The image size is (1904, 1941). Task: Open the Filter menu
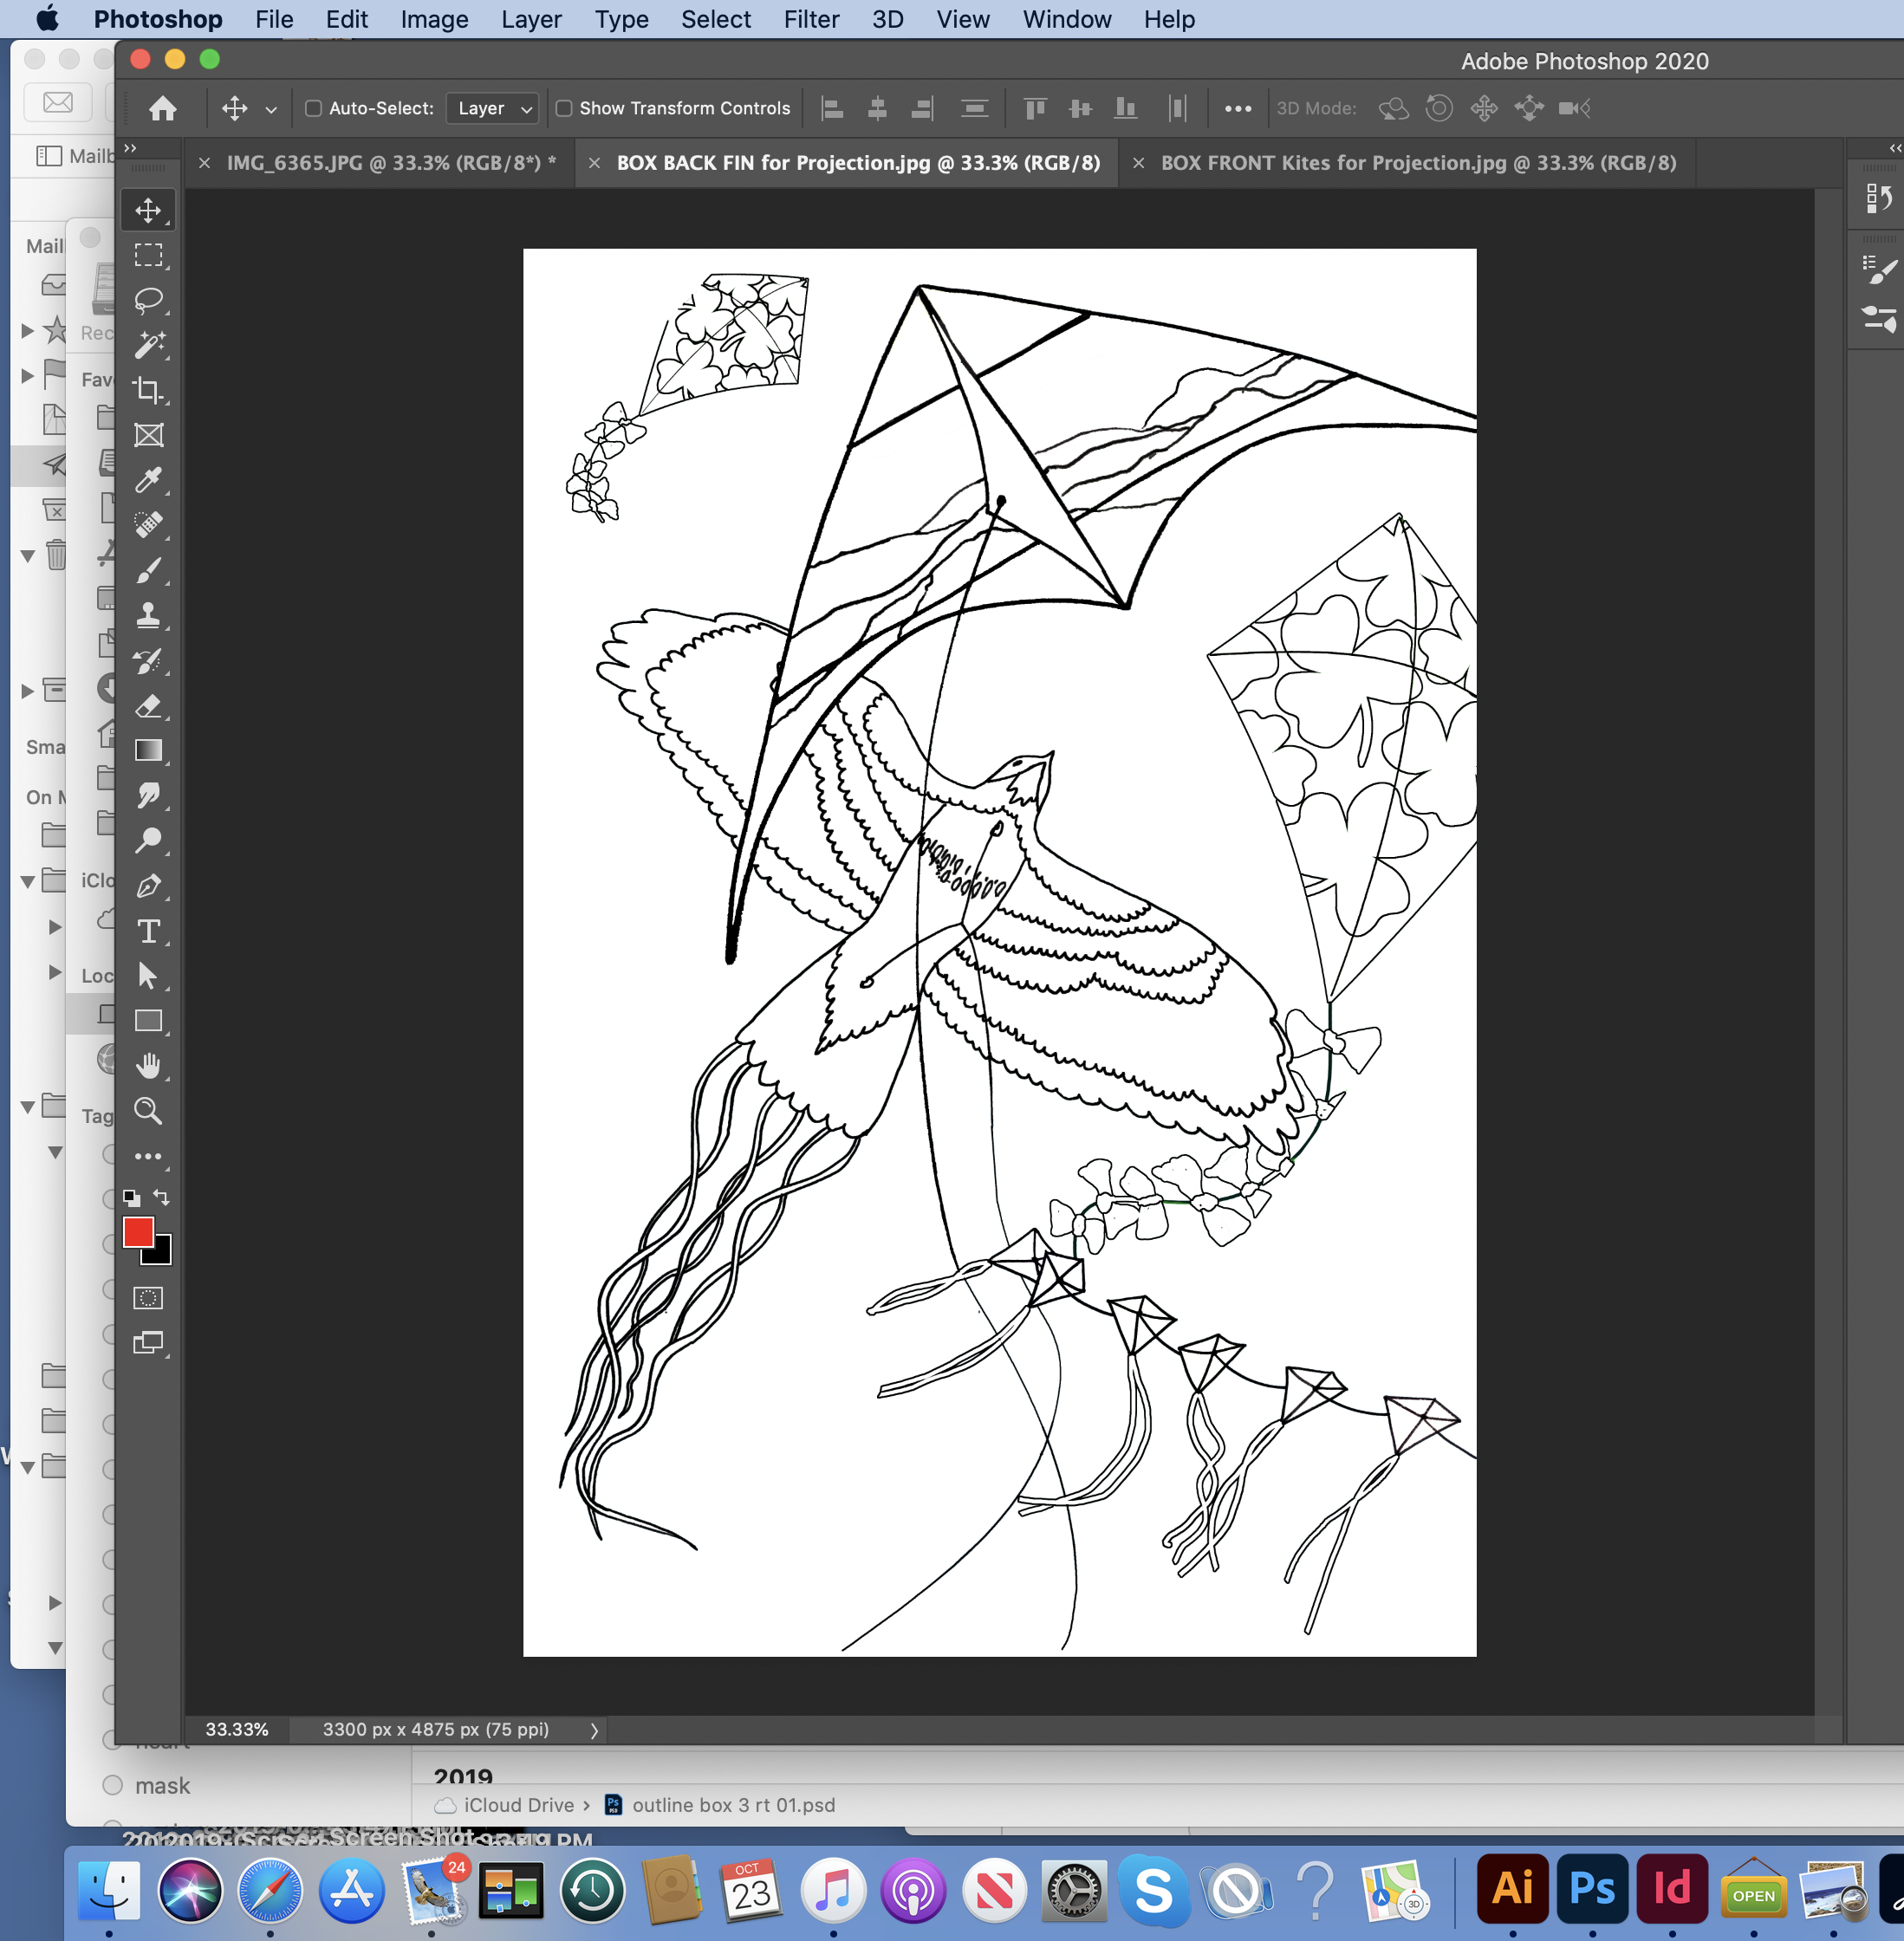[x=810, y=19]
